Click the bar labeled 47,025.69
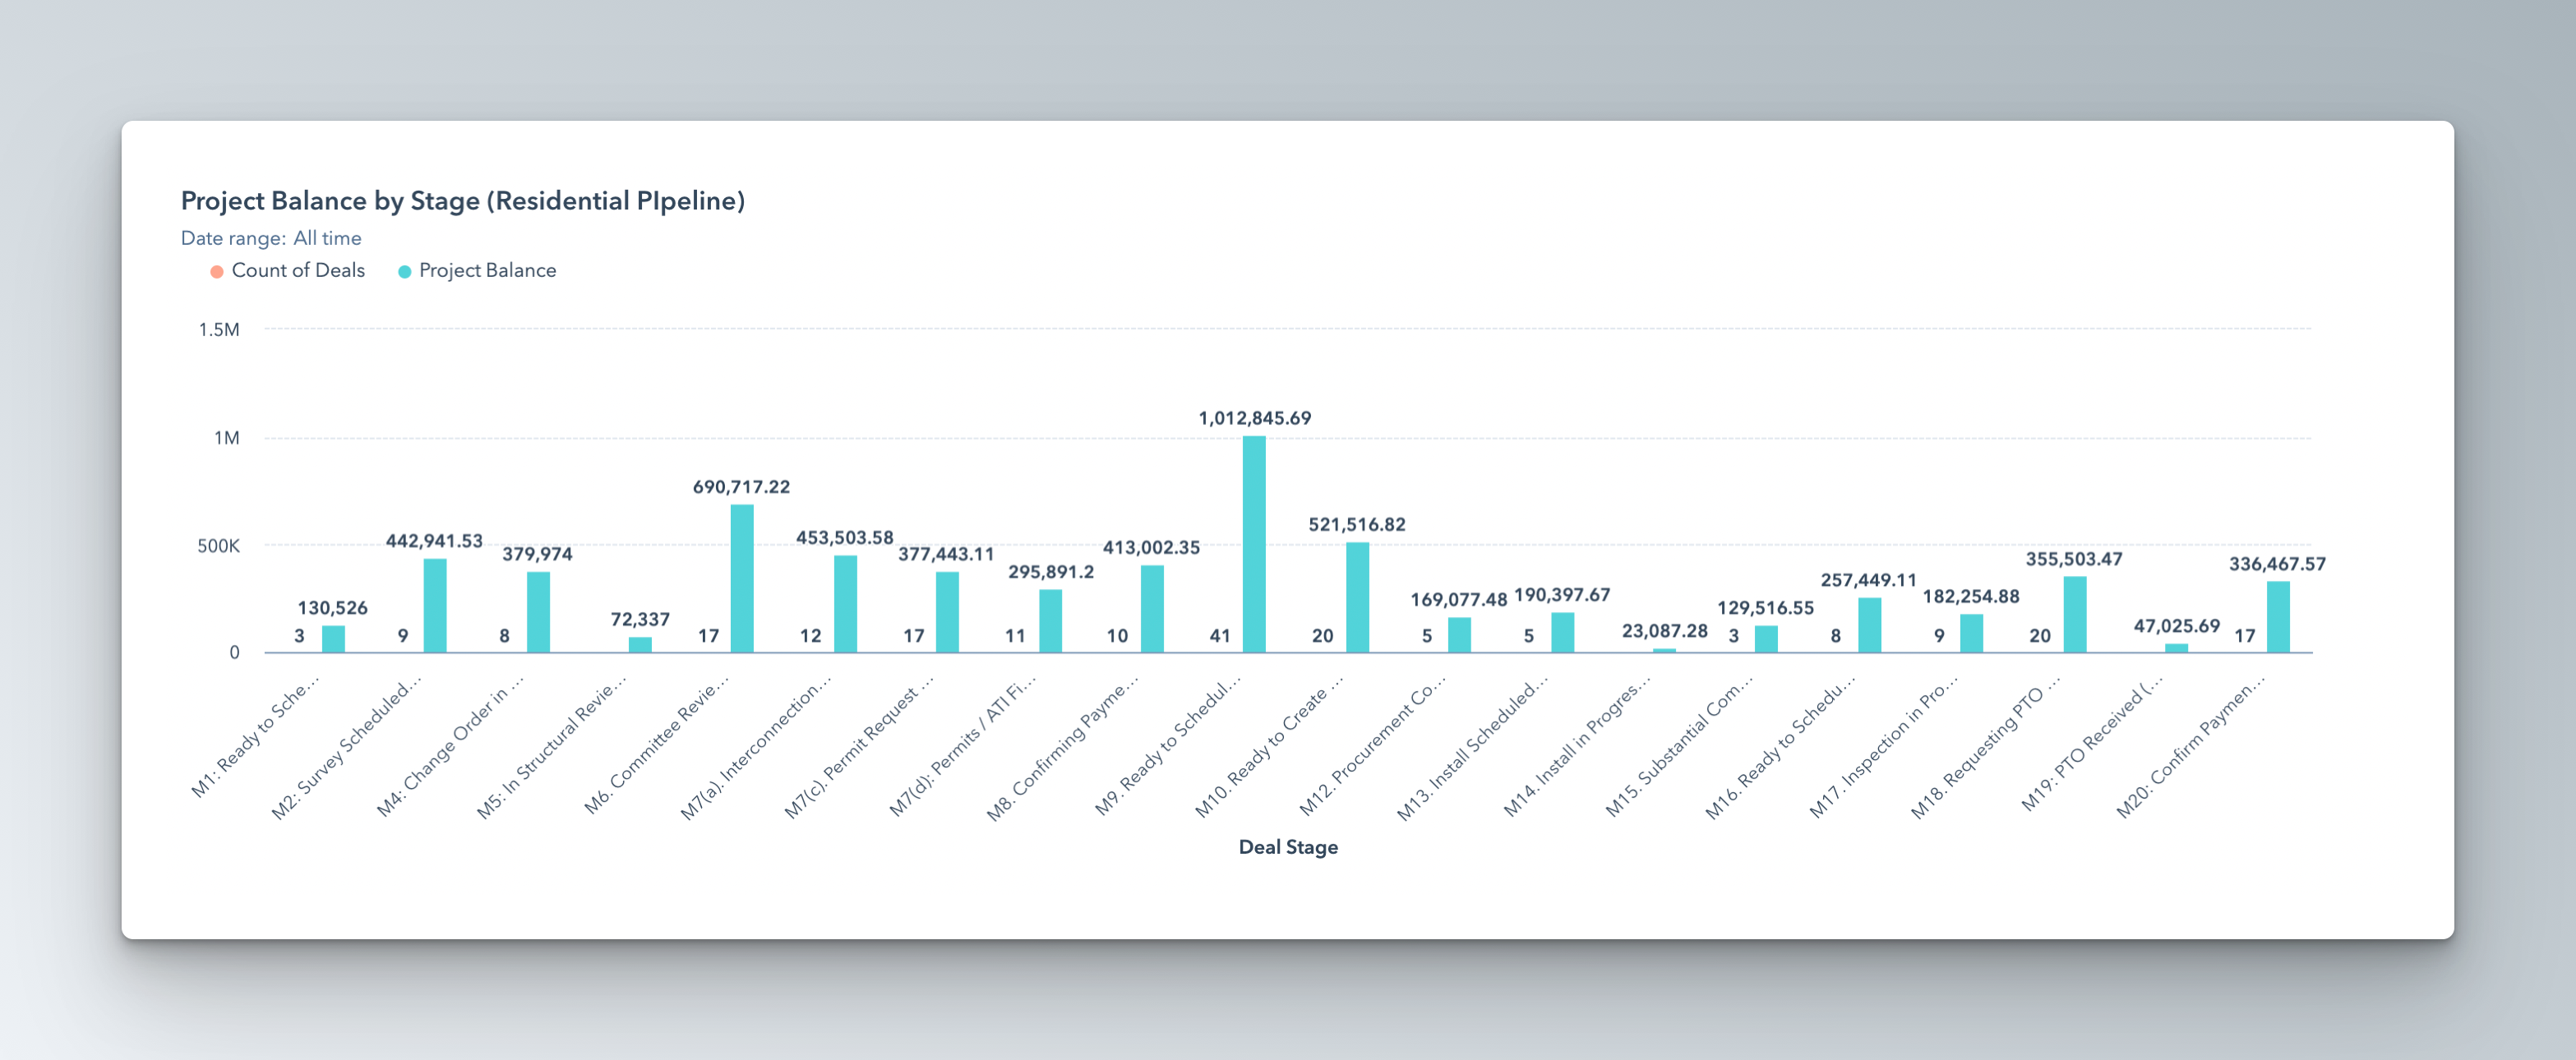Image resolution: width=2576 pixels, height=1060 pixels. (2176, 648)
